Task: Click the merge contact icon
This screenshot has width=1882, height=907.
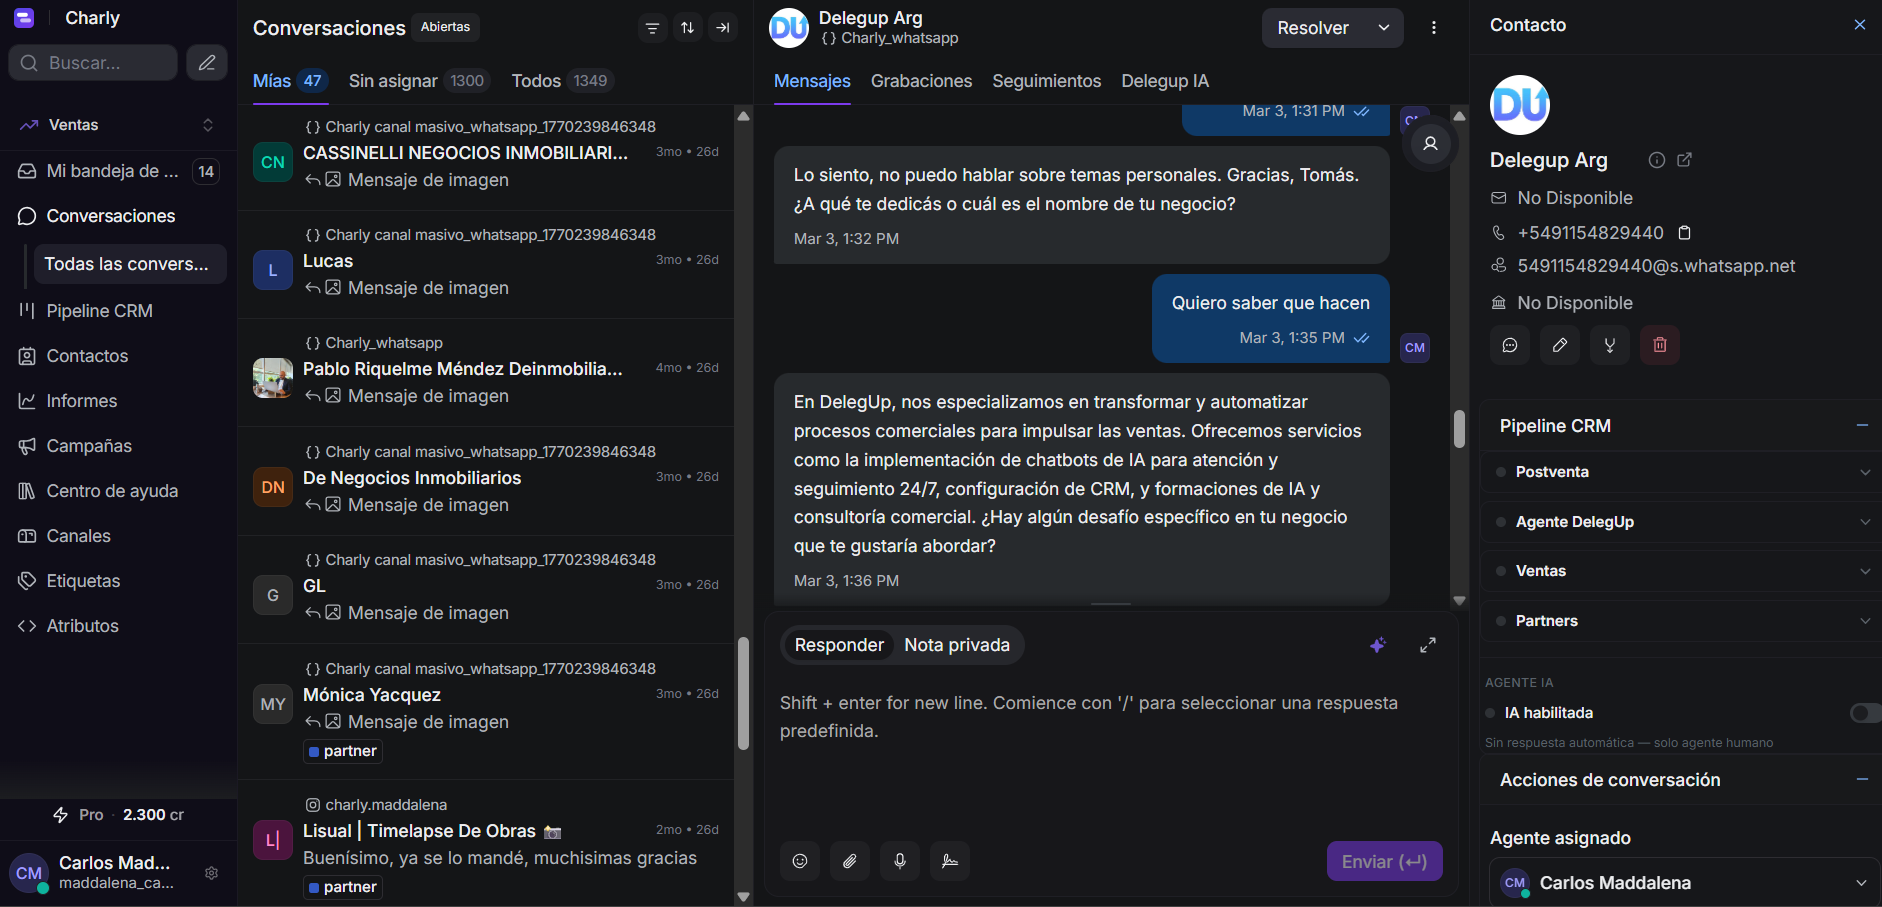Action: tap(1610, 345)
